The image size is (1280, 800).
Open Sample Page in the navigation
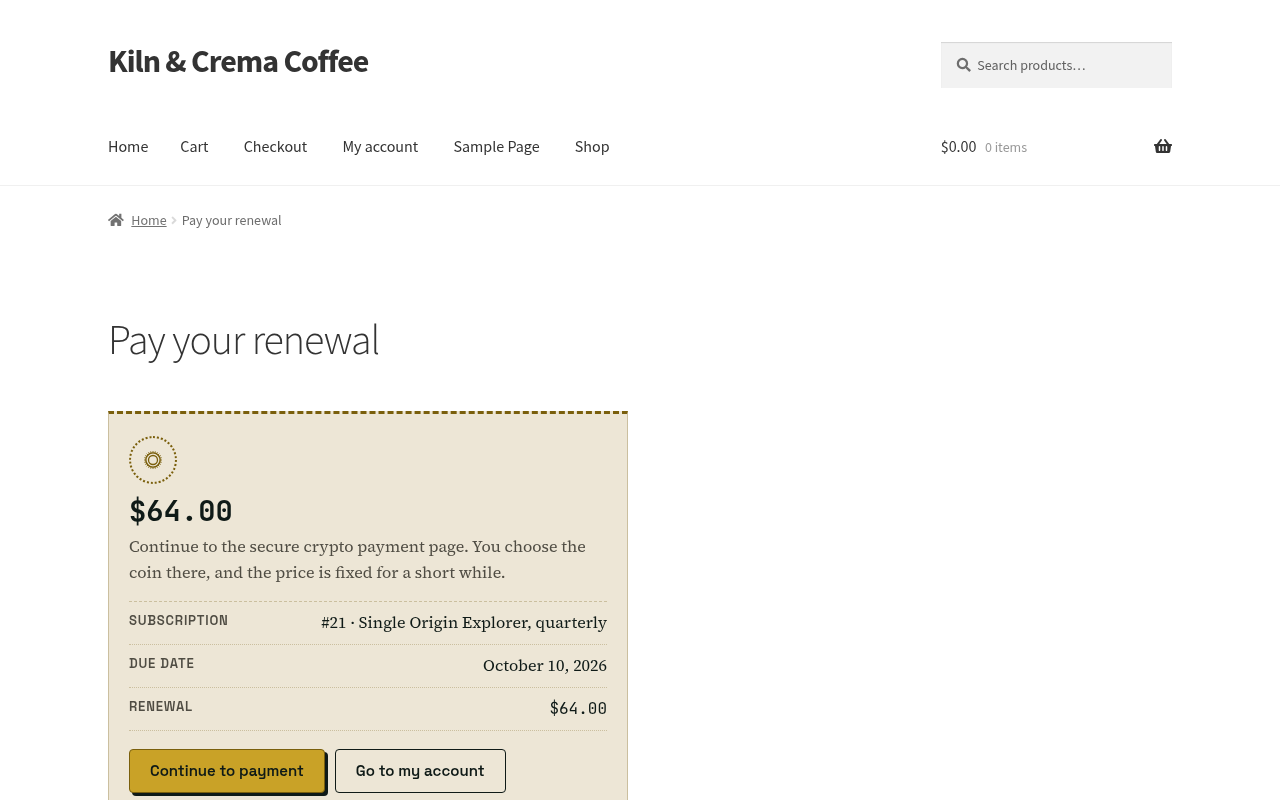point(496,147)
